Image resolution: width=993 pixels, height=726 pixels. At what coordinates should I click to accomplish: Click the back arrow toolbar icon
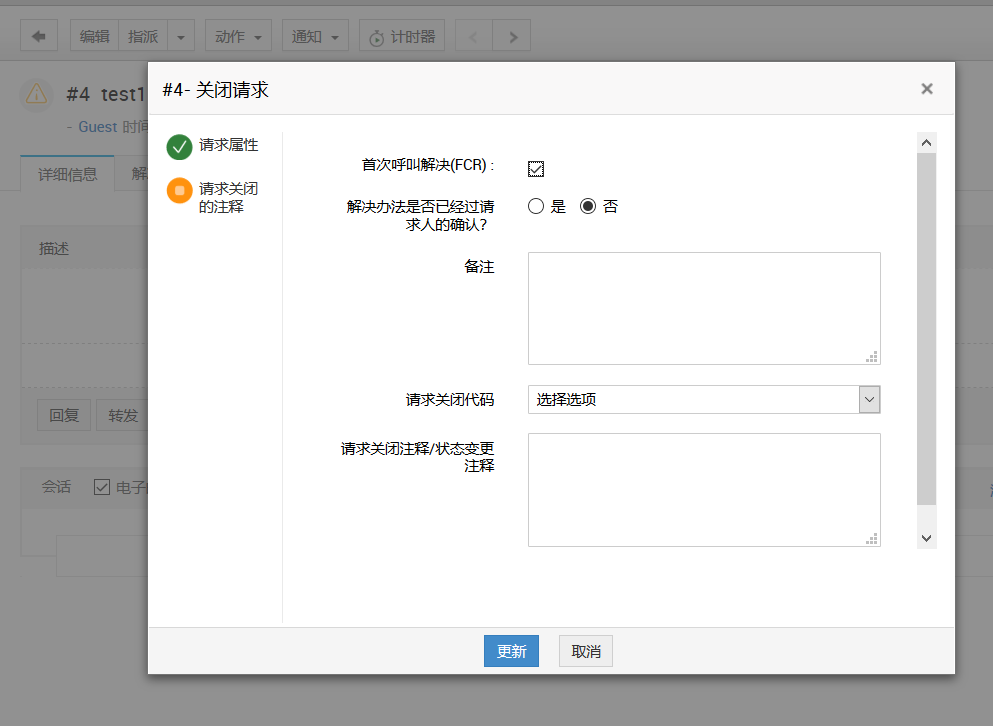click(x=39, y=36)
